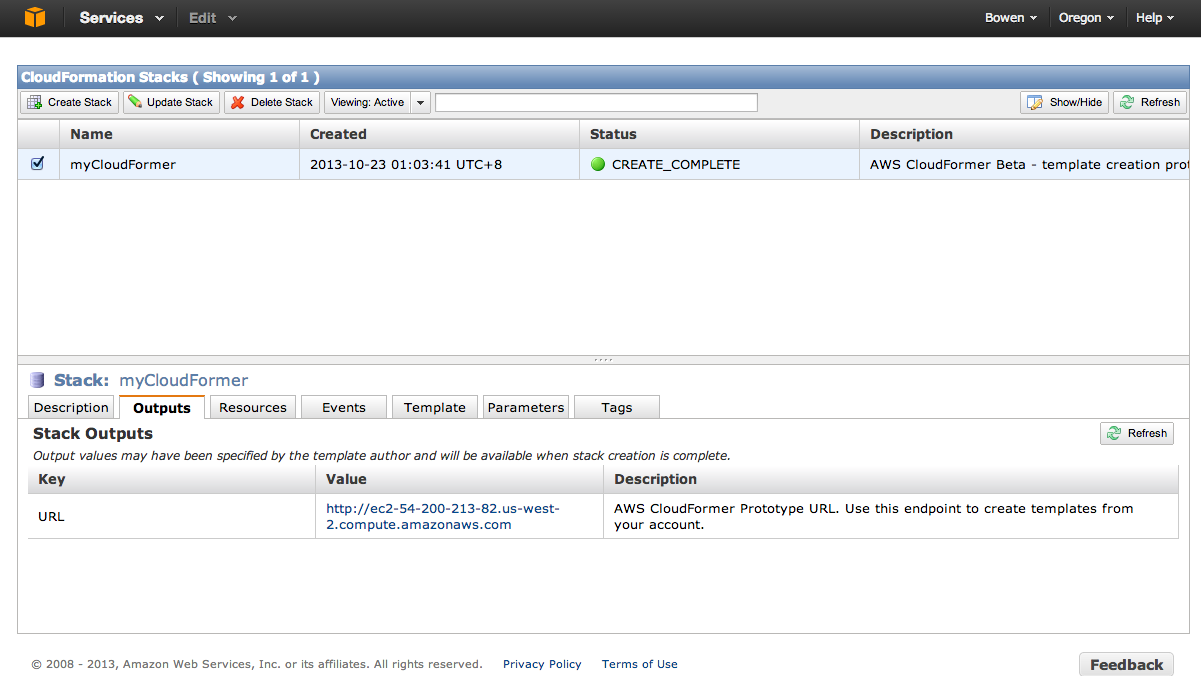Viewport: 1201px width, 676px height.
Task: Open the Parameters tab
Action: click(526, 407)
